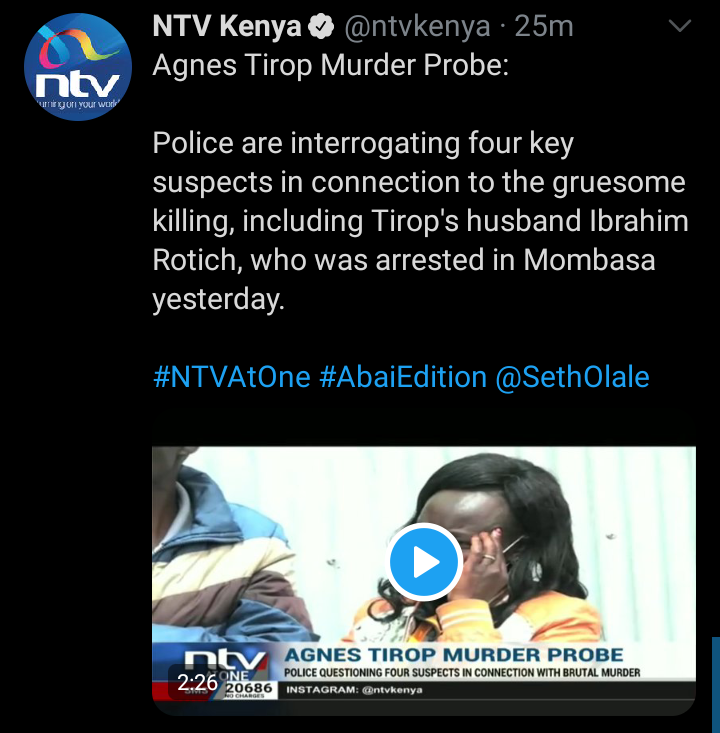Click the 25m tweet timestamp
Viewport: 720px width, 733px height.
(x=544, y=26)
